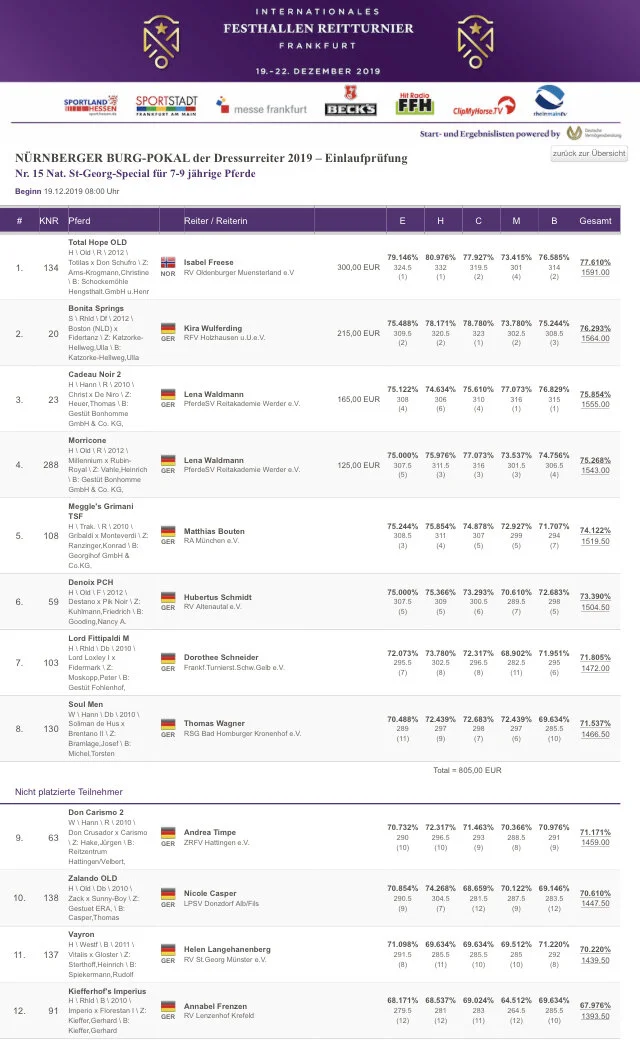The image size is (640, 1047).
Task: Click the Sportland Hessen sponsor logo
Action: [x=90, y=106]
